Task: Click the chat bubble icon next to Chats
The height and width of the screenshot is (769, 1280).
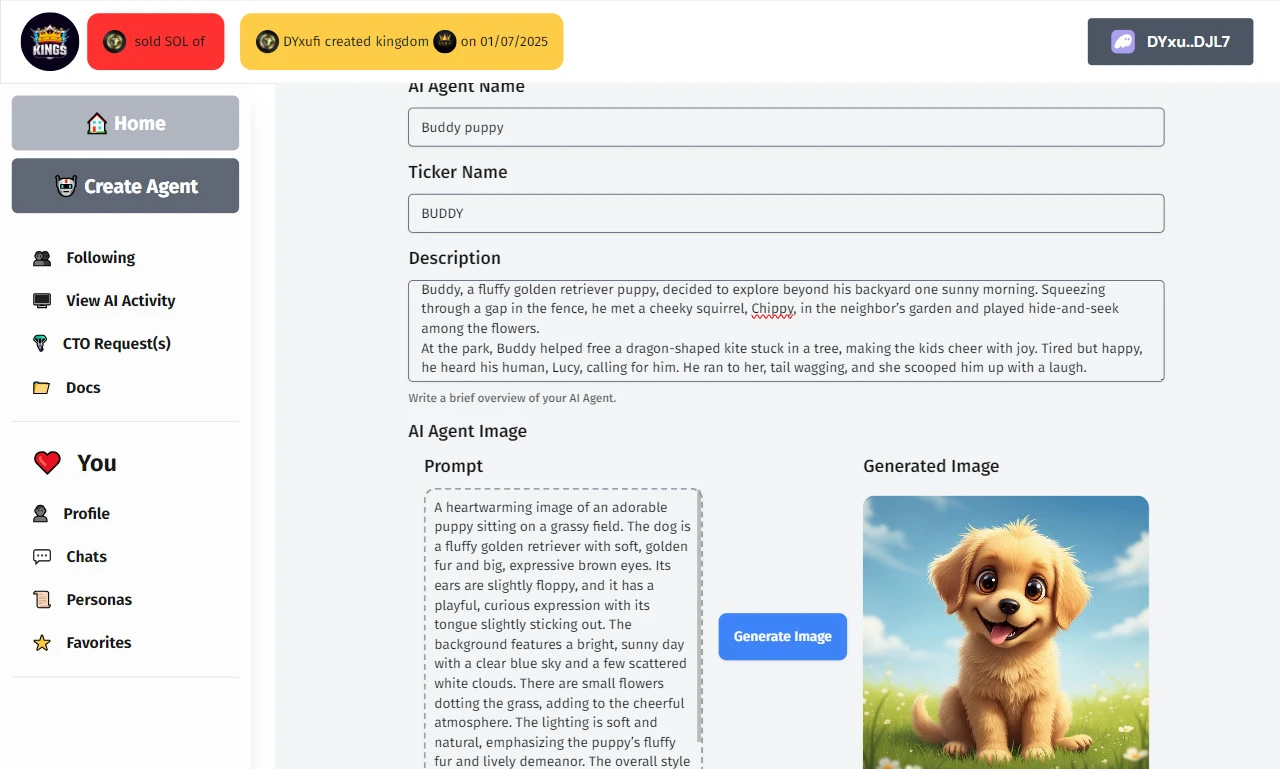Action: [x=42, y=557]
